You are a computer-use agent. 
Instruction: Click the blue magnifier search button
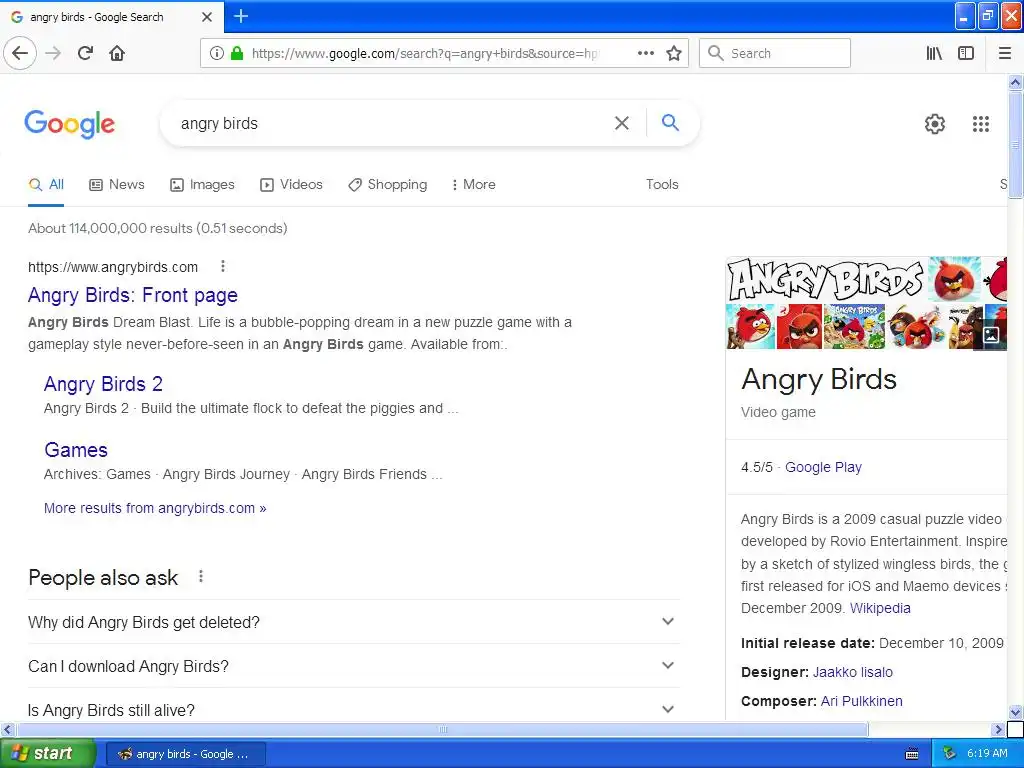(x=670, y=122)
